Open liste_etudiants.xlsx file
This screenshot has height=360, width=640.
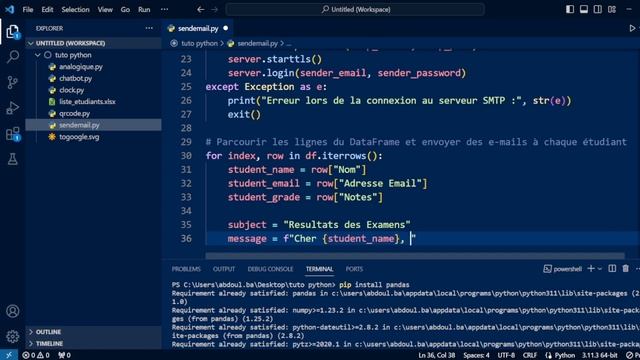pos(93,102)
